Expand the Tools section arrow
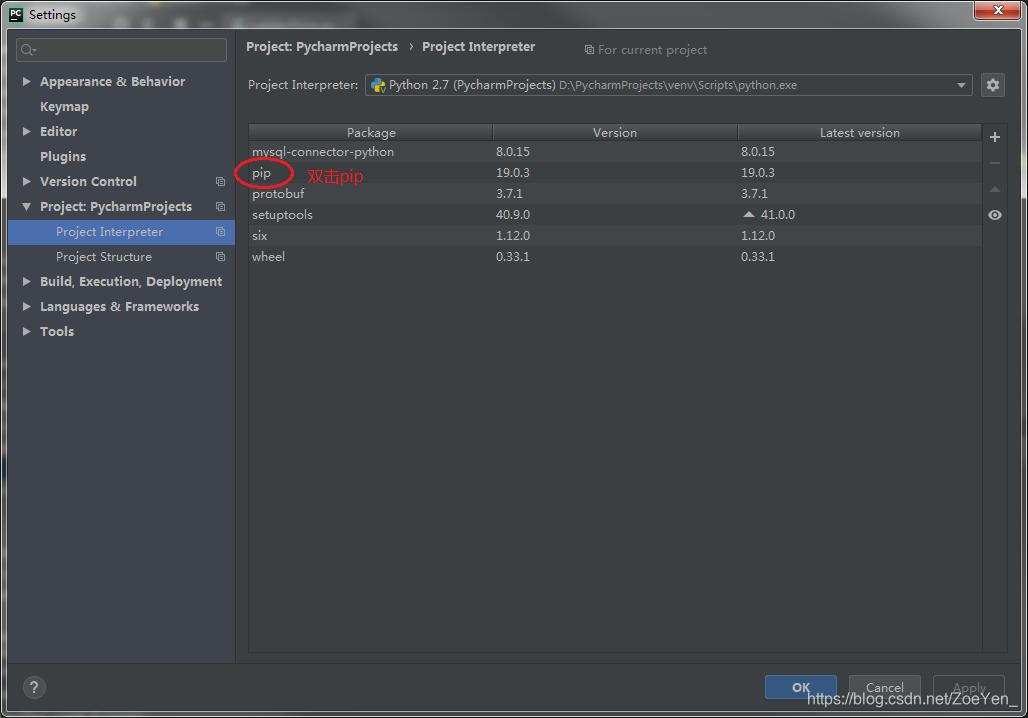The image size is (1028, 718). point(26,331)
